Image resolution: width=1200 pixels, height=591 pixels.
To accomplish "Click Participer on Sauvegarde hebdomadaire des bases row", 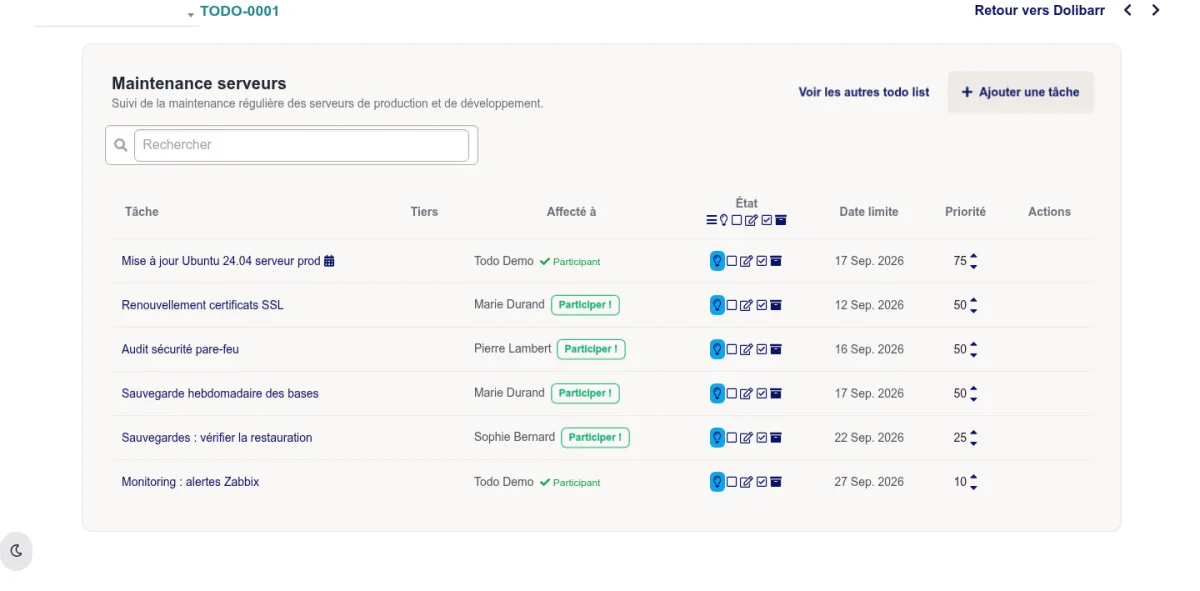I will tap(585, 393).
